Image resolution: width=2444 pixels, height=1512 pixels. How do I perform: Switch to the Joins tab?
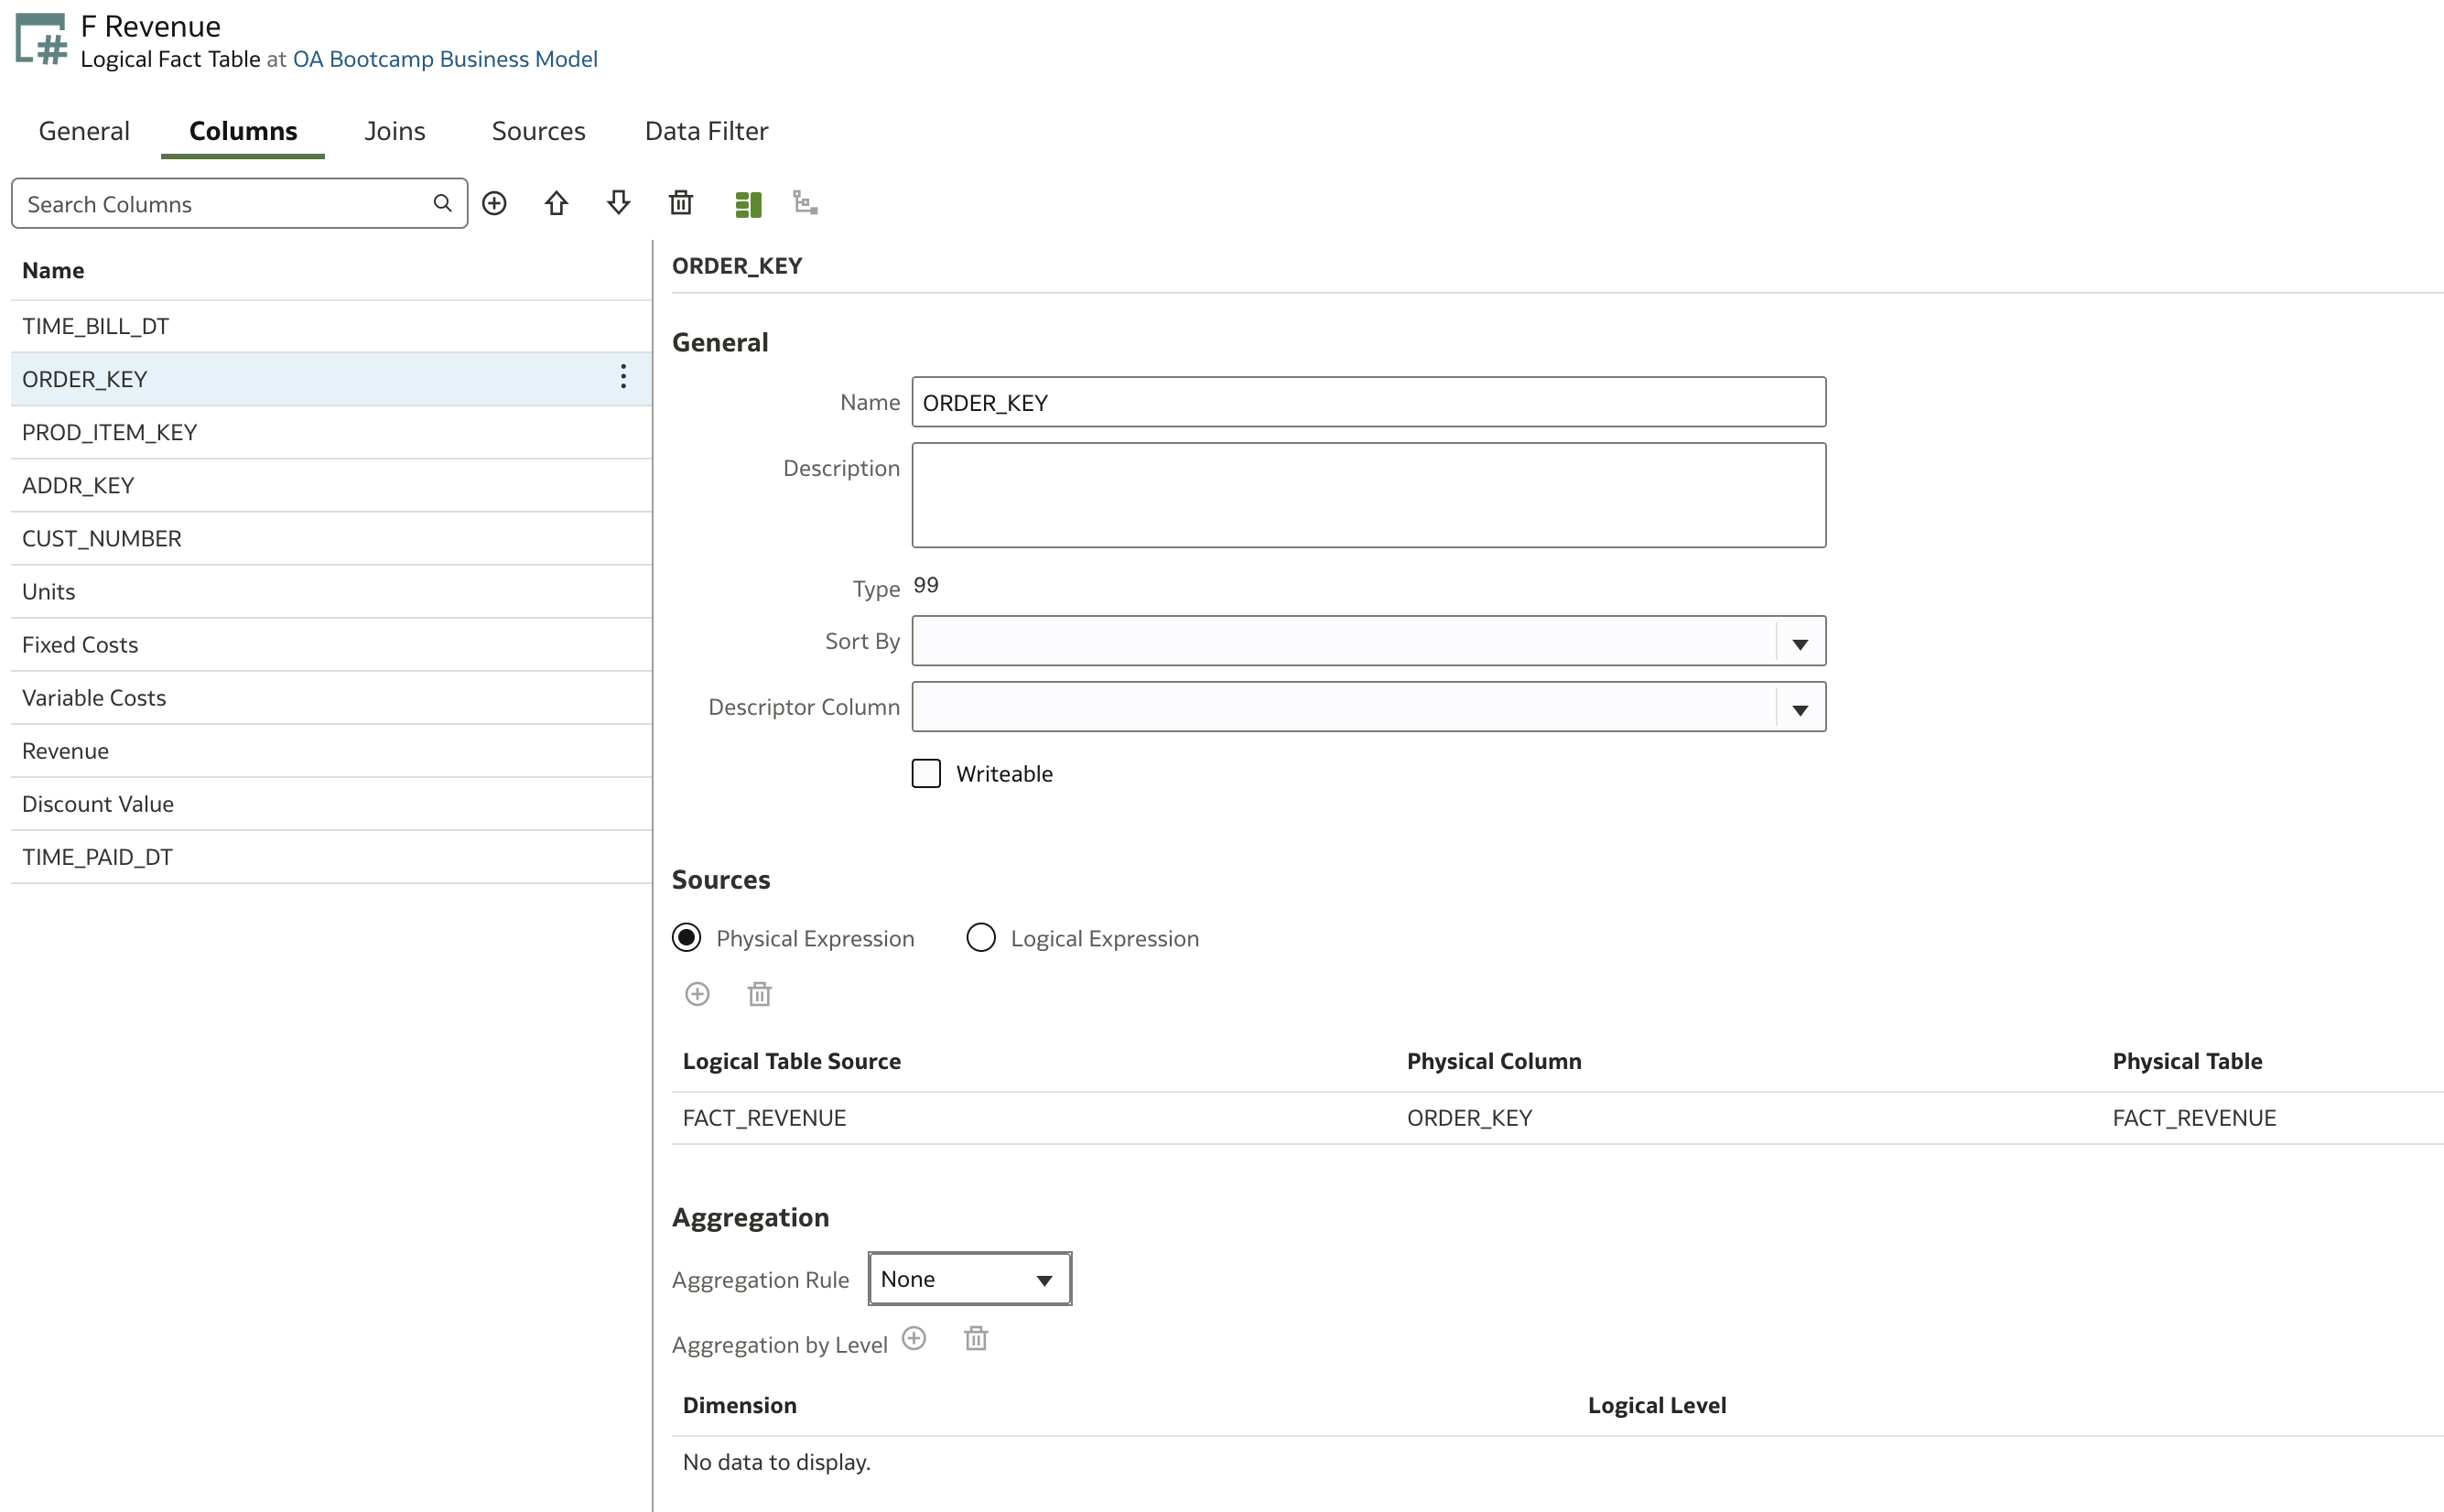pos(395,131)
